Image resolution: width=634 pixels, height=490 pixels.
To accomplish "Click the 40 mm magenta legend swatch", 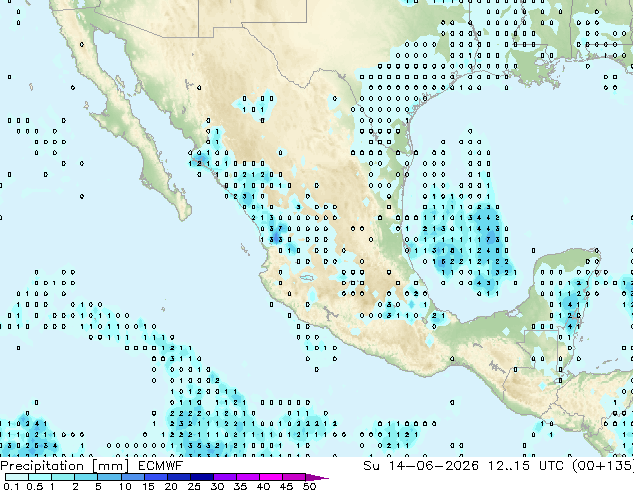I will coord(271,477).
